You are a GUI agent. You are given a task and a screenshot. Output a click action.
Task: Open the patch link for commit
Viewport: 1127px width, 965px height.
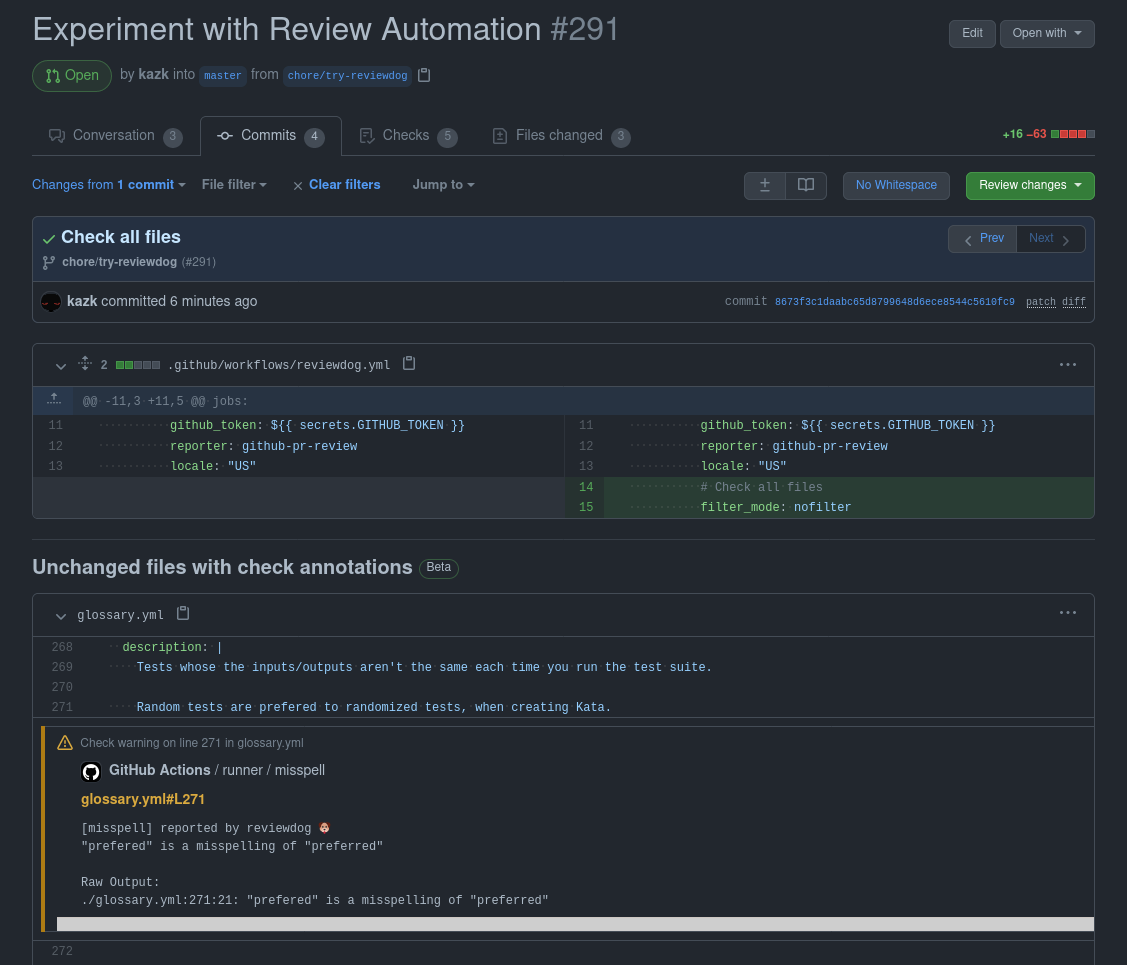click(1041, 302)
